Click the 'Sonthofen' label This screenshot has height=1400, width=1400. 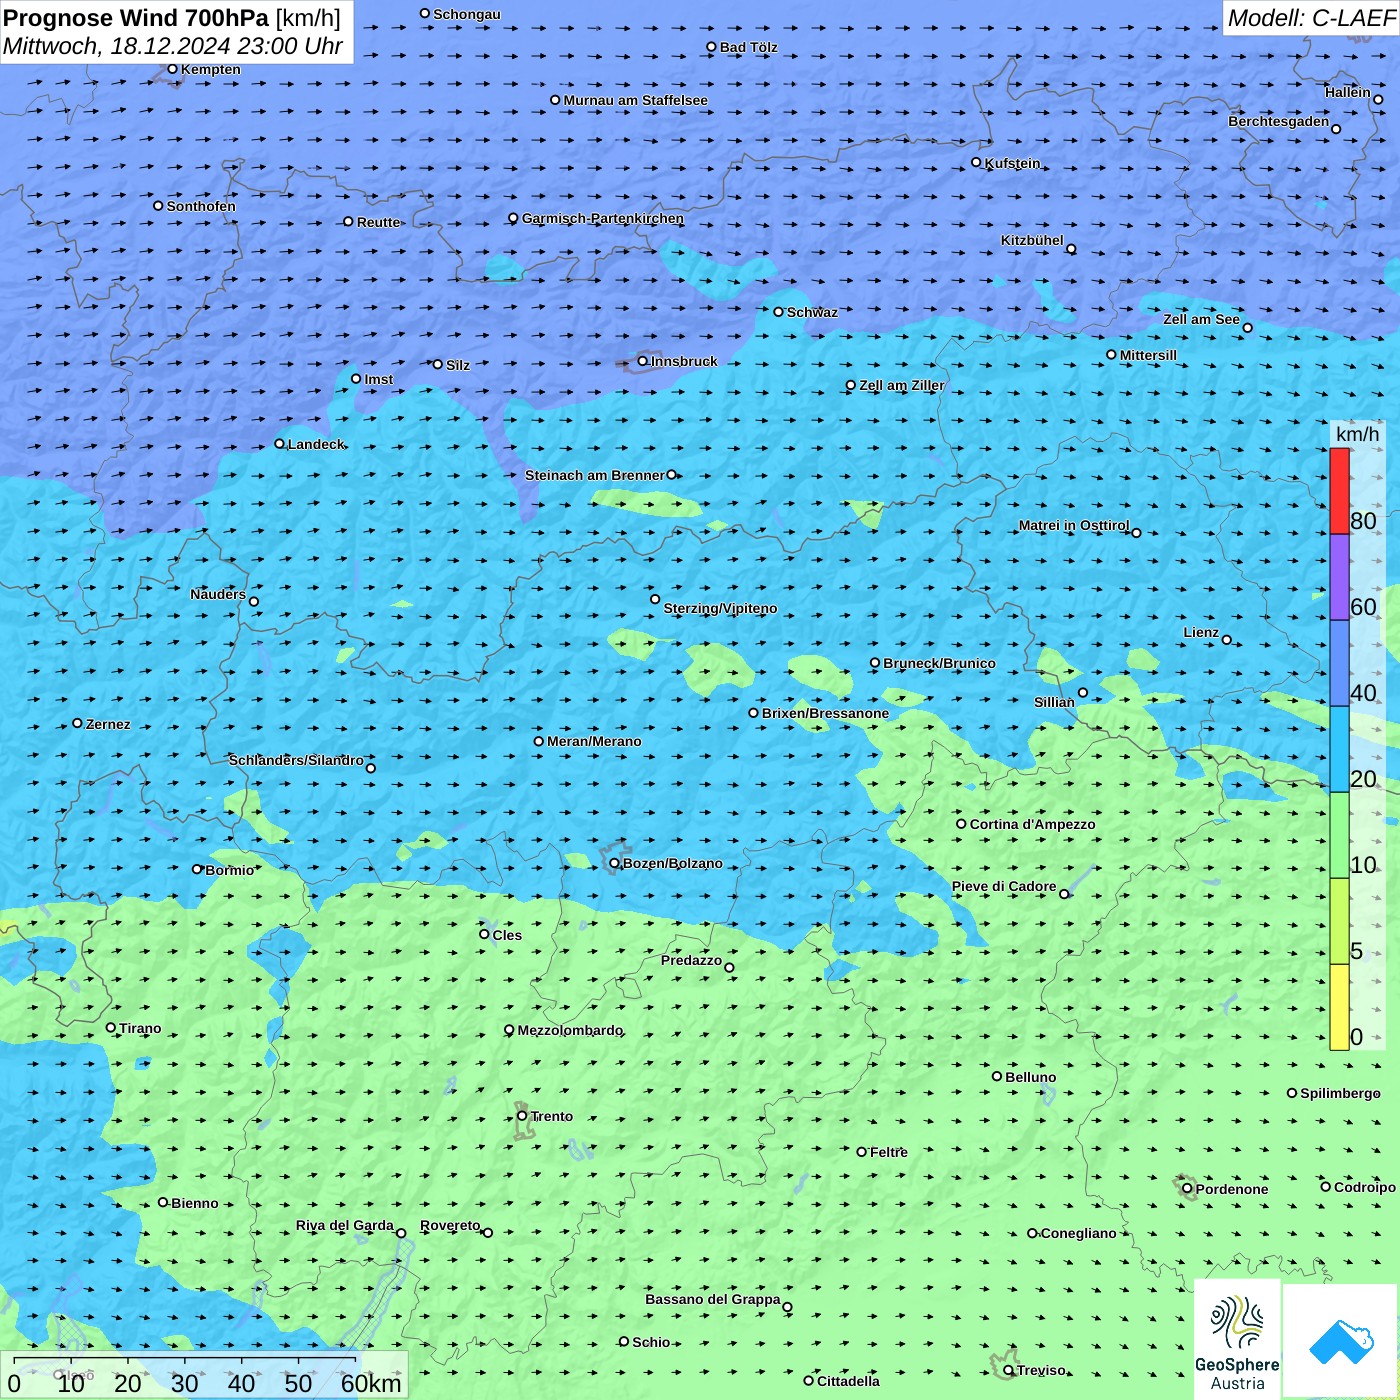coord(201,206)
